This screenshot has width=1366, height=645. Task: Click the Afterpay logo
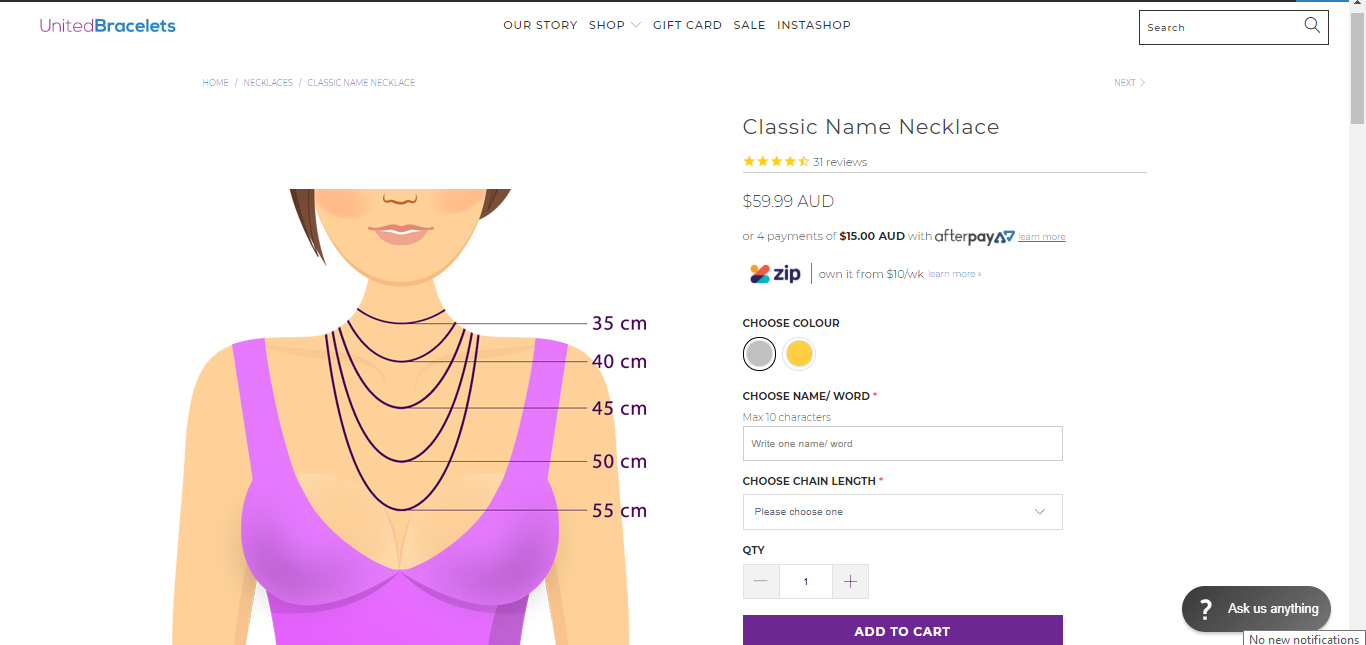click(974, 237)
